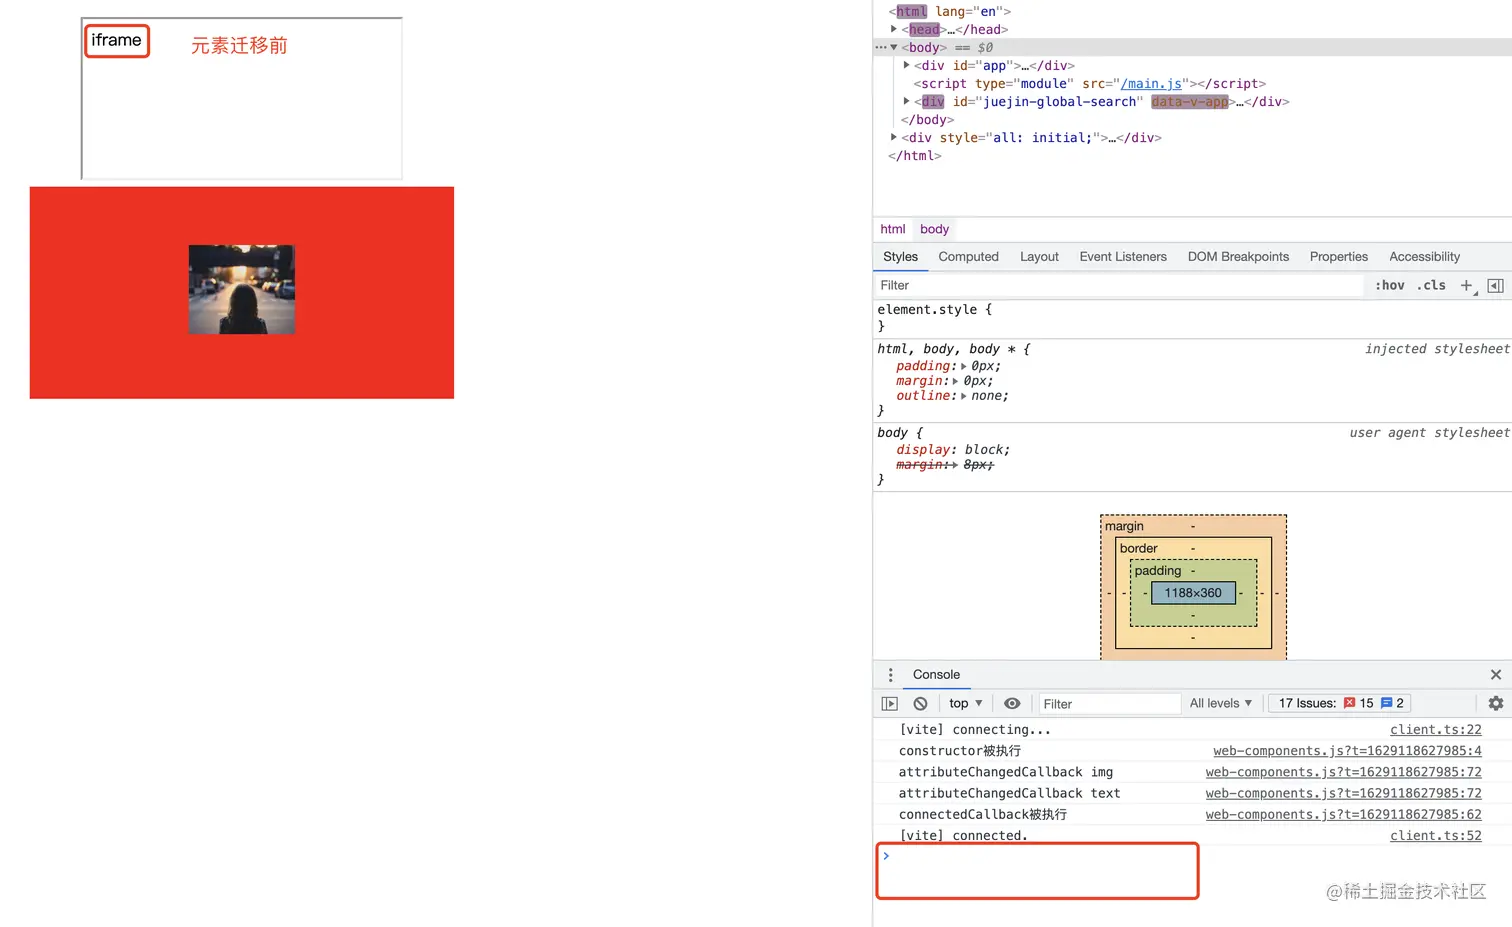The height and width of the screenshot is (927, 1512).
Task: Expand the head element node
Action: [x=894, y=30]
